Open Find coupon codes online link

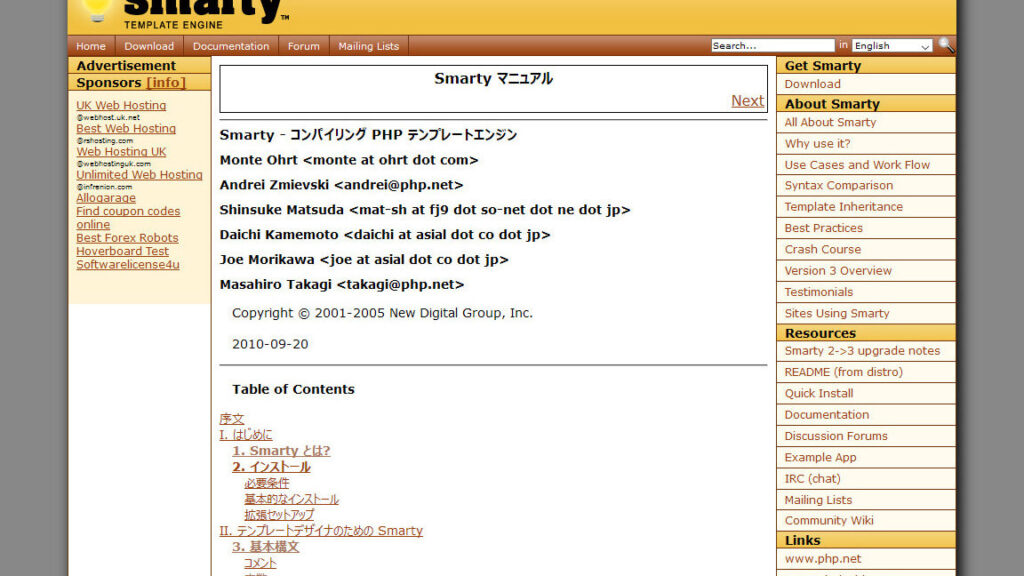point(128,217)
